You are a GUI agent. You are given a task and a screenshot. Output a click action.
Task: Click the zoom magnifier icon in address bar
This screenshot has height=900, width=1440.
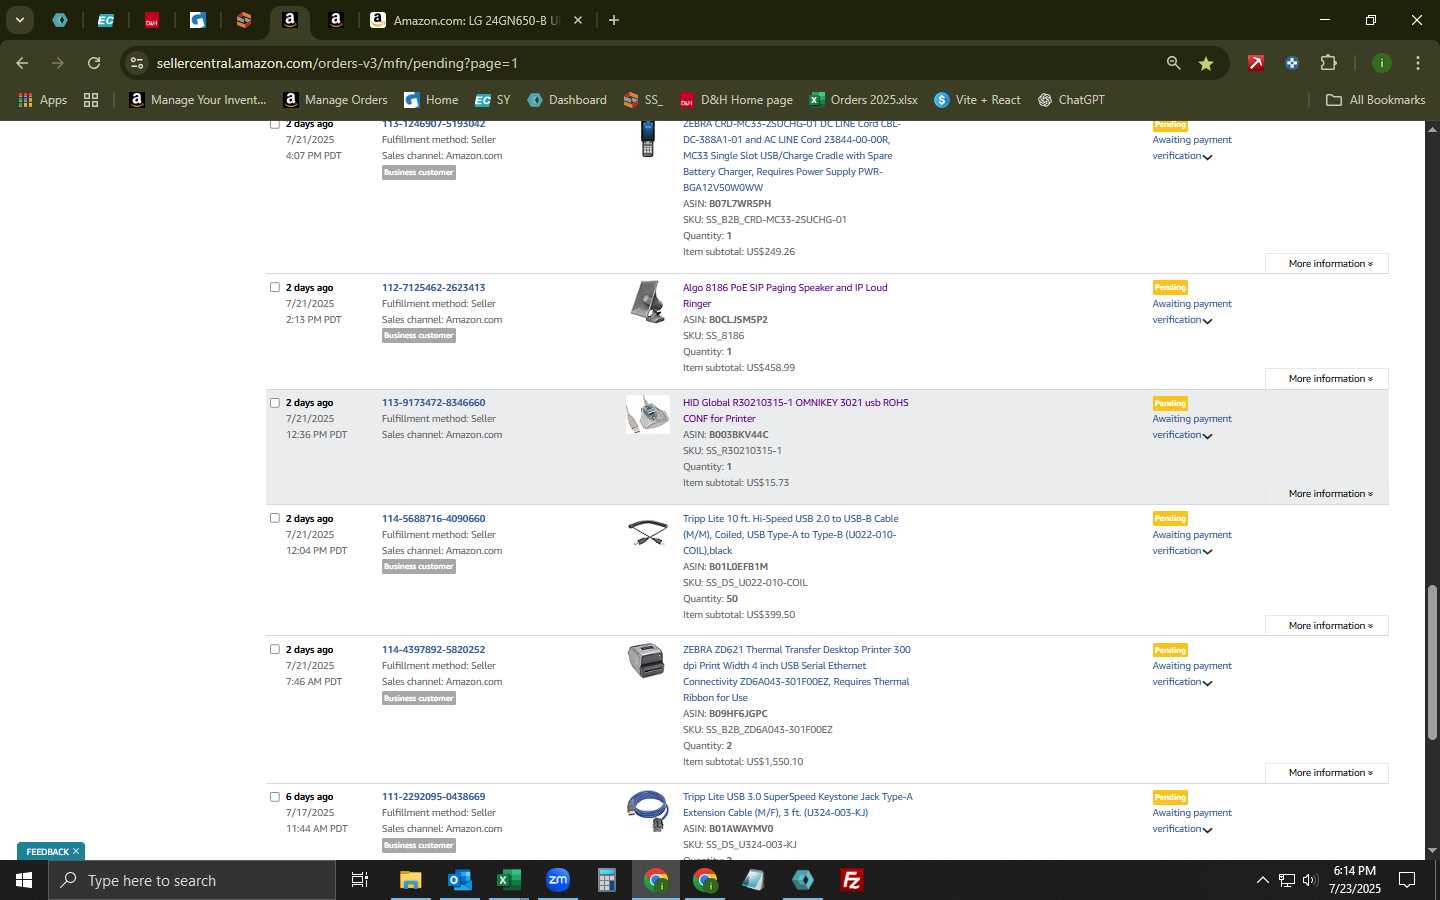pyautogui.click(x=1173, y=63)
